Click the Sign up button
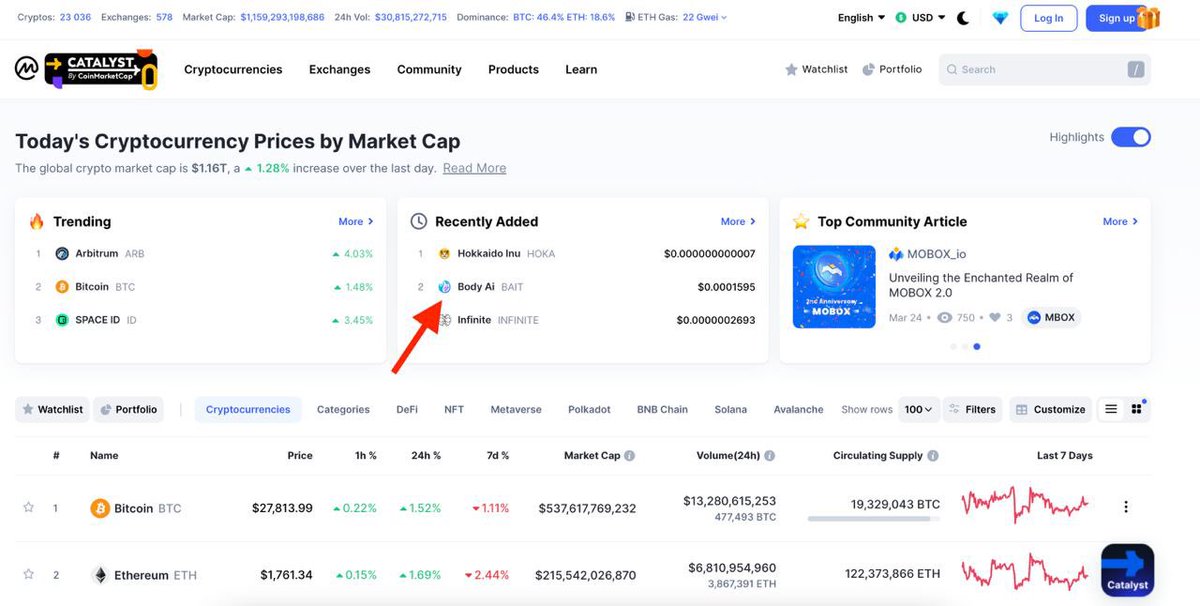The height and width of the screenshot is (606, 1200). coord(1116,18)
